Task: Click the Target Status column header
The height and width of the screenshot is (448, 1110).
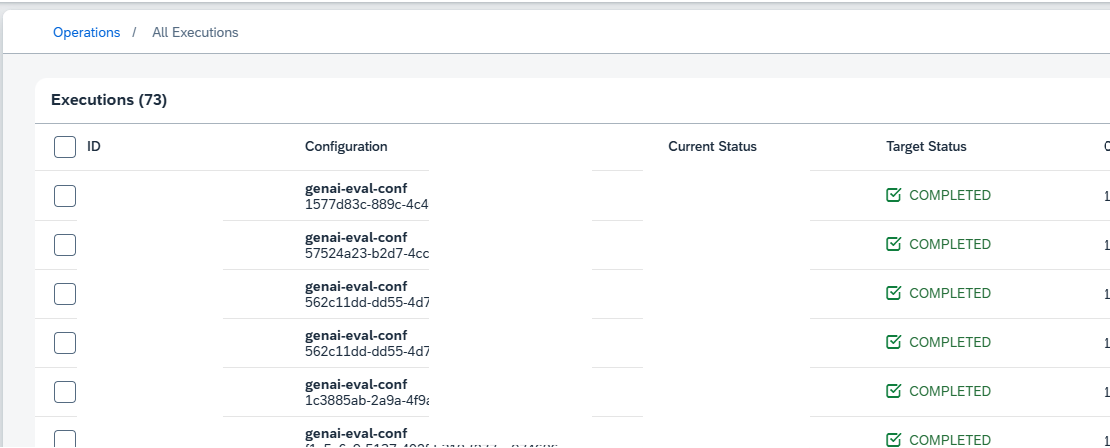Action: (x=926, y=147)
